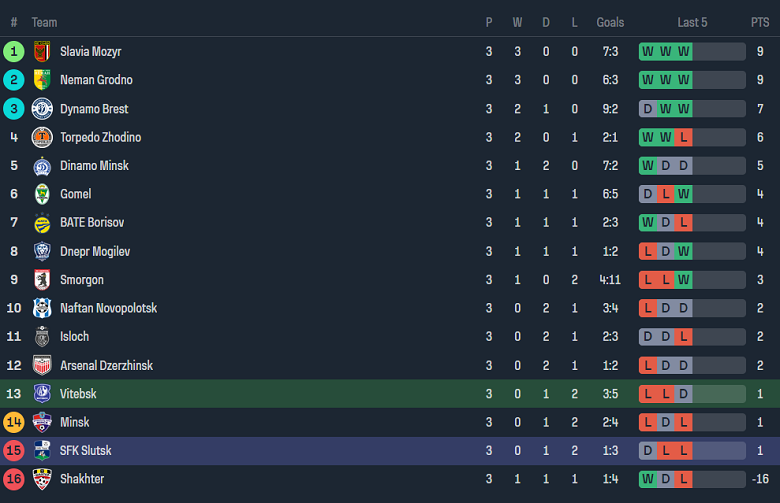Click Naftan Novopolotsk's first loss form box

pos(648,308)
